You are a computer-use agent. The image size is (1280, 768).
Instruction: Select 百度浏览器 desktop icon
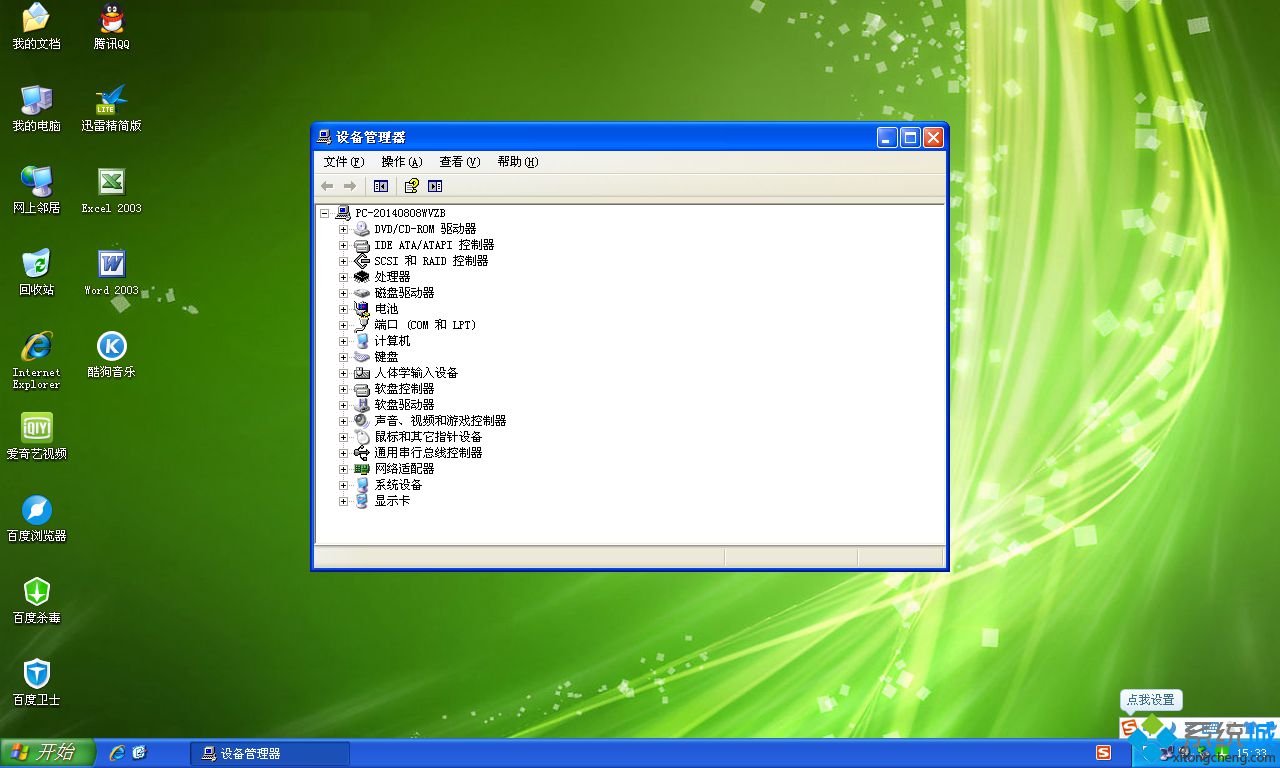[36, 518]
